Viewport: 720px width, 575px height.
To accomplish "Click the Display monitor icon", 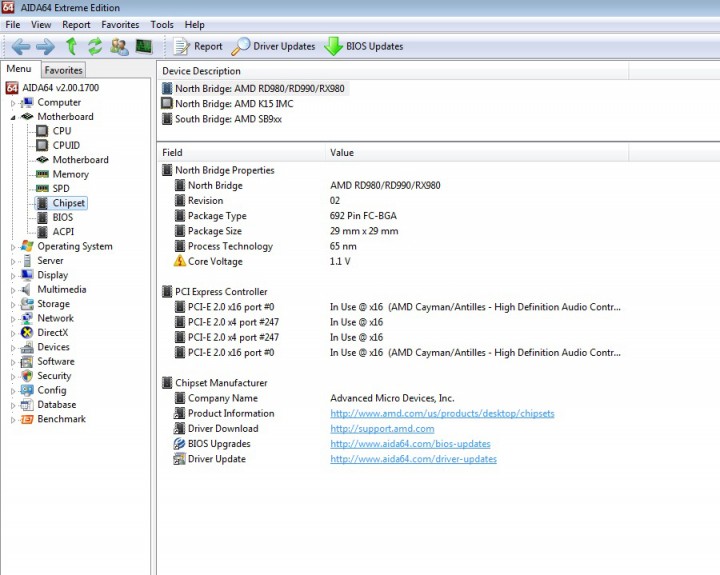I will click(27, 275).
